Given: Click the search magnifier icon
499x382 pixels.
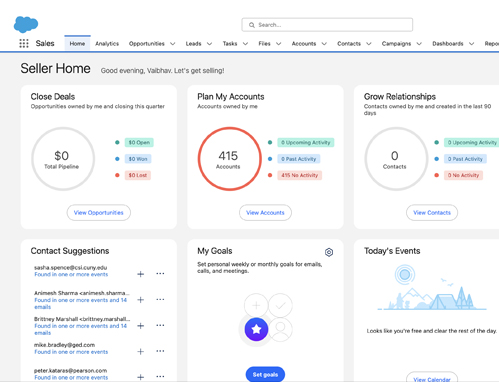Looking at the screenshot, I should [252, 25].
